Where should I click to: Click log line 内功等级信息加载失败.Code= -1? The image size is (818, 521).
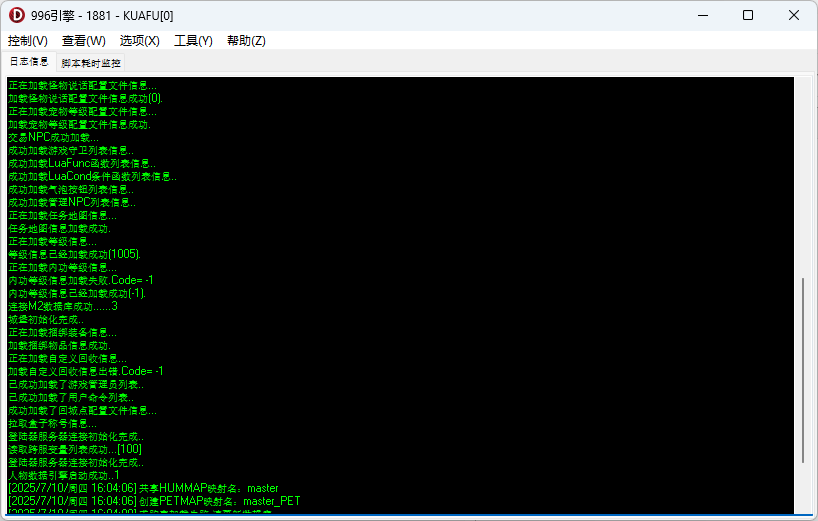click(x=81, y=281)
